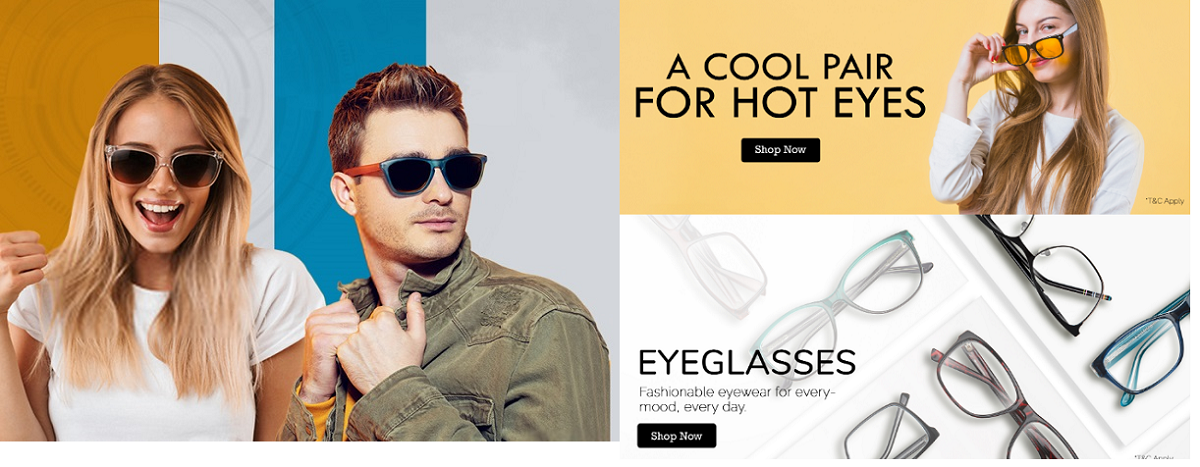Screen dimensions: 1200x467
Task: Open the 'A Cool Pair For Hot Eyes' headline
Action: pos(780,85)
